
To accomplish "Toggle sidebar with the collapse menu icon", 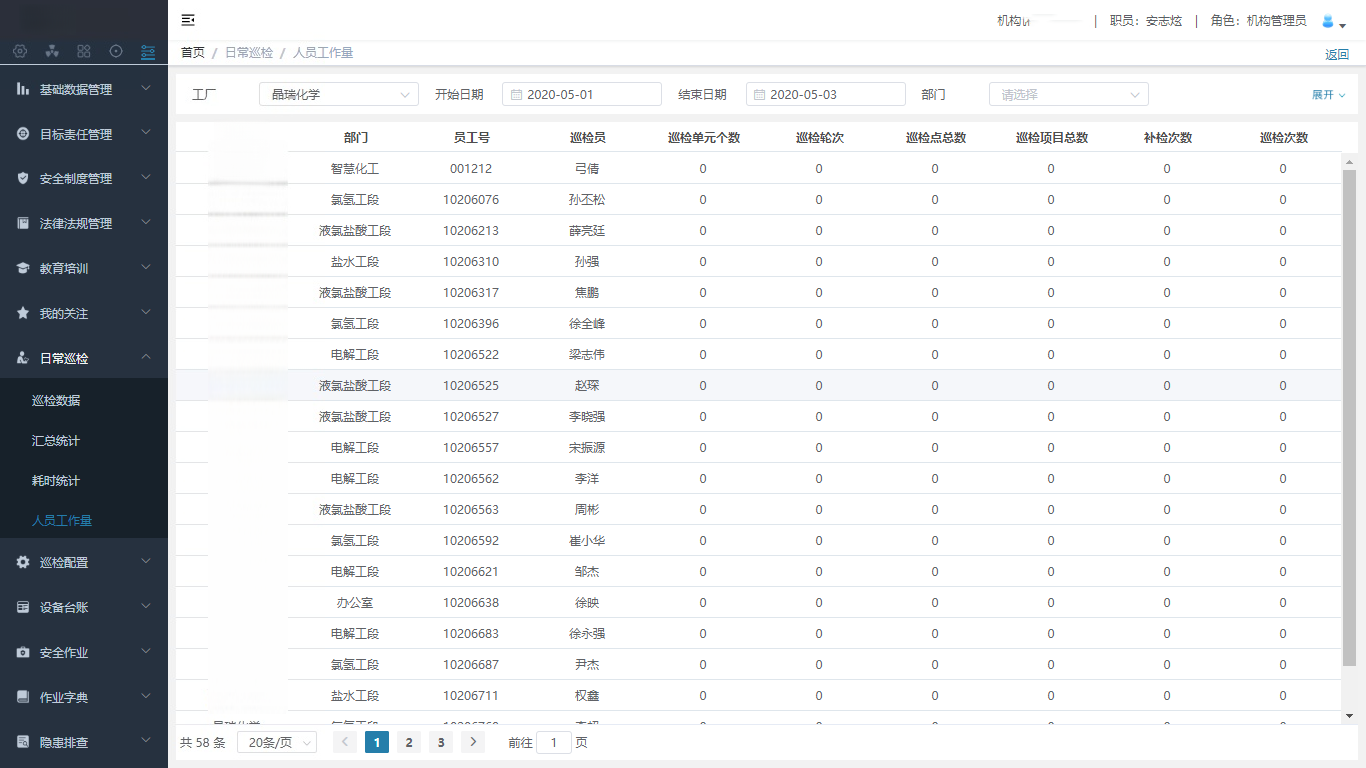I will click(x=188, y=20).
